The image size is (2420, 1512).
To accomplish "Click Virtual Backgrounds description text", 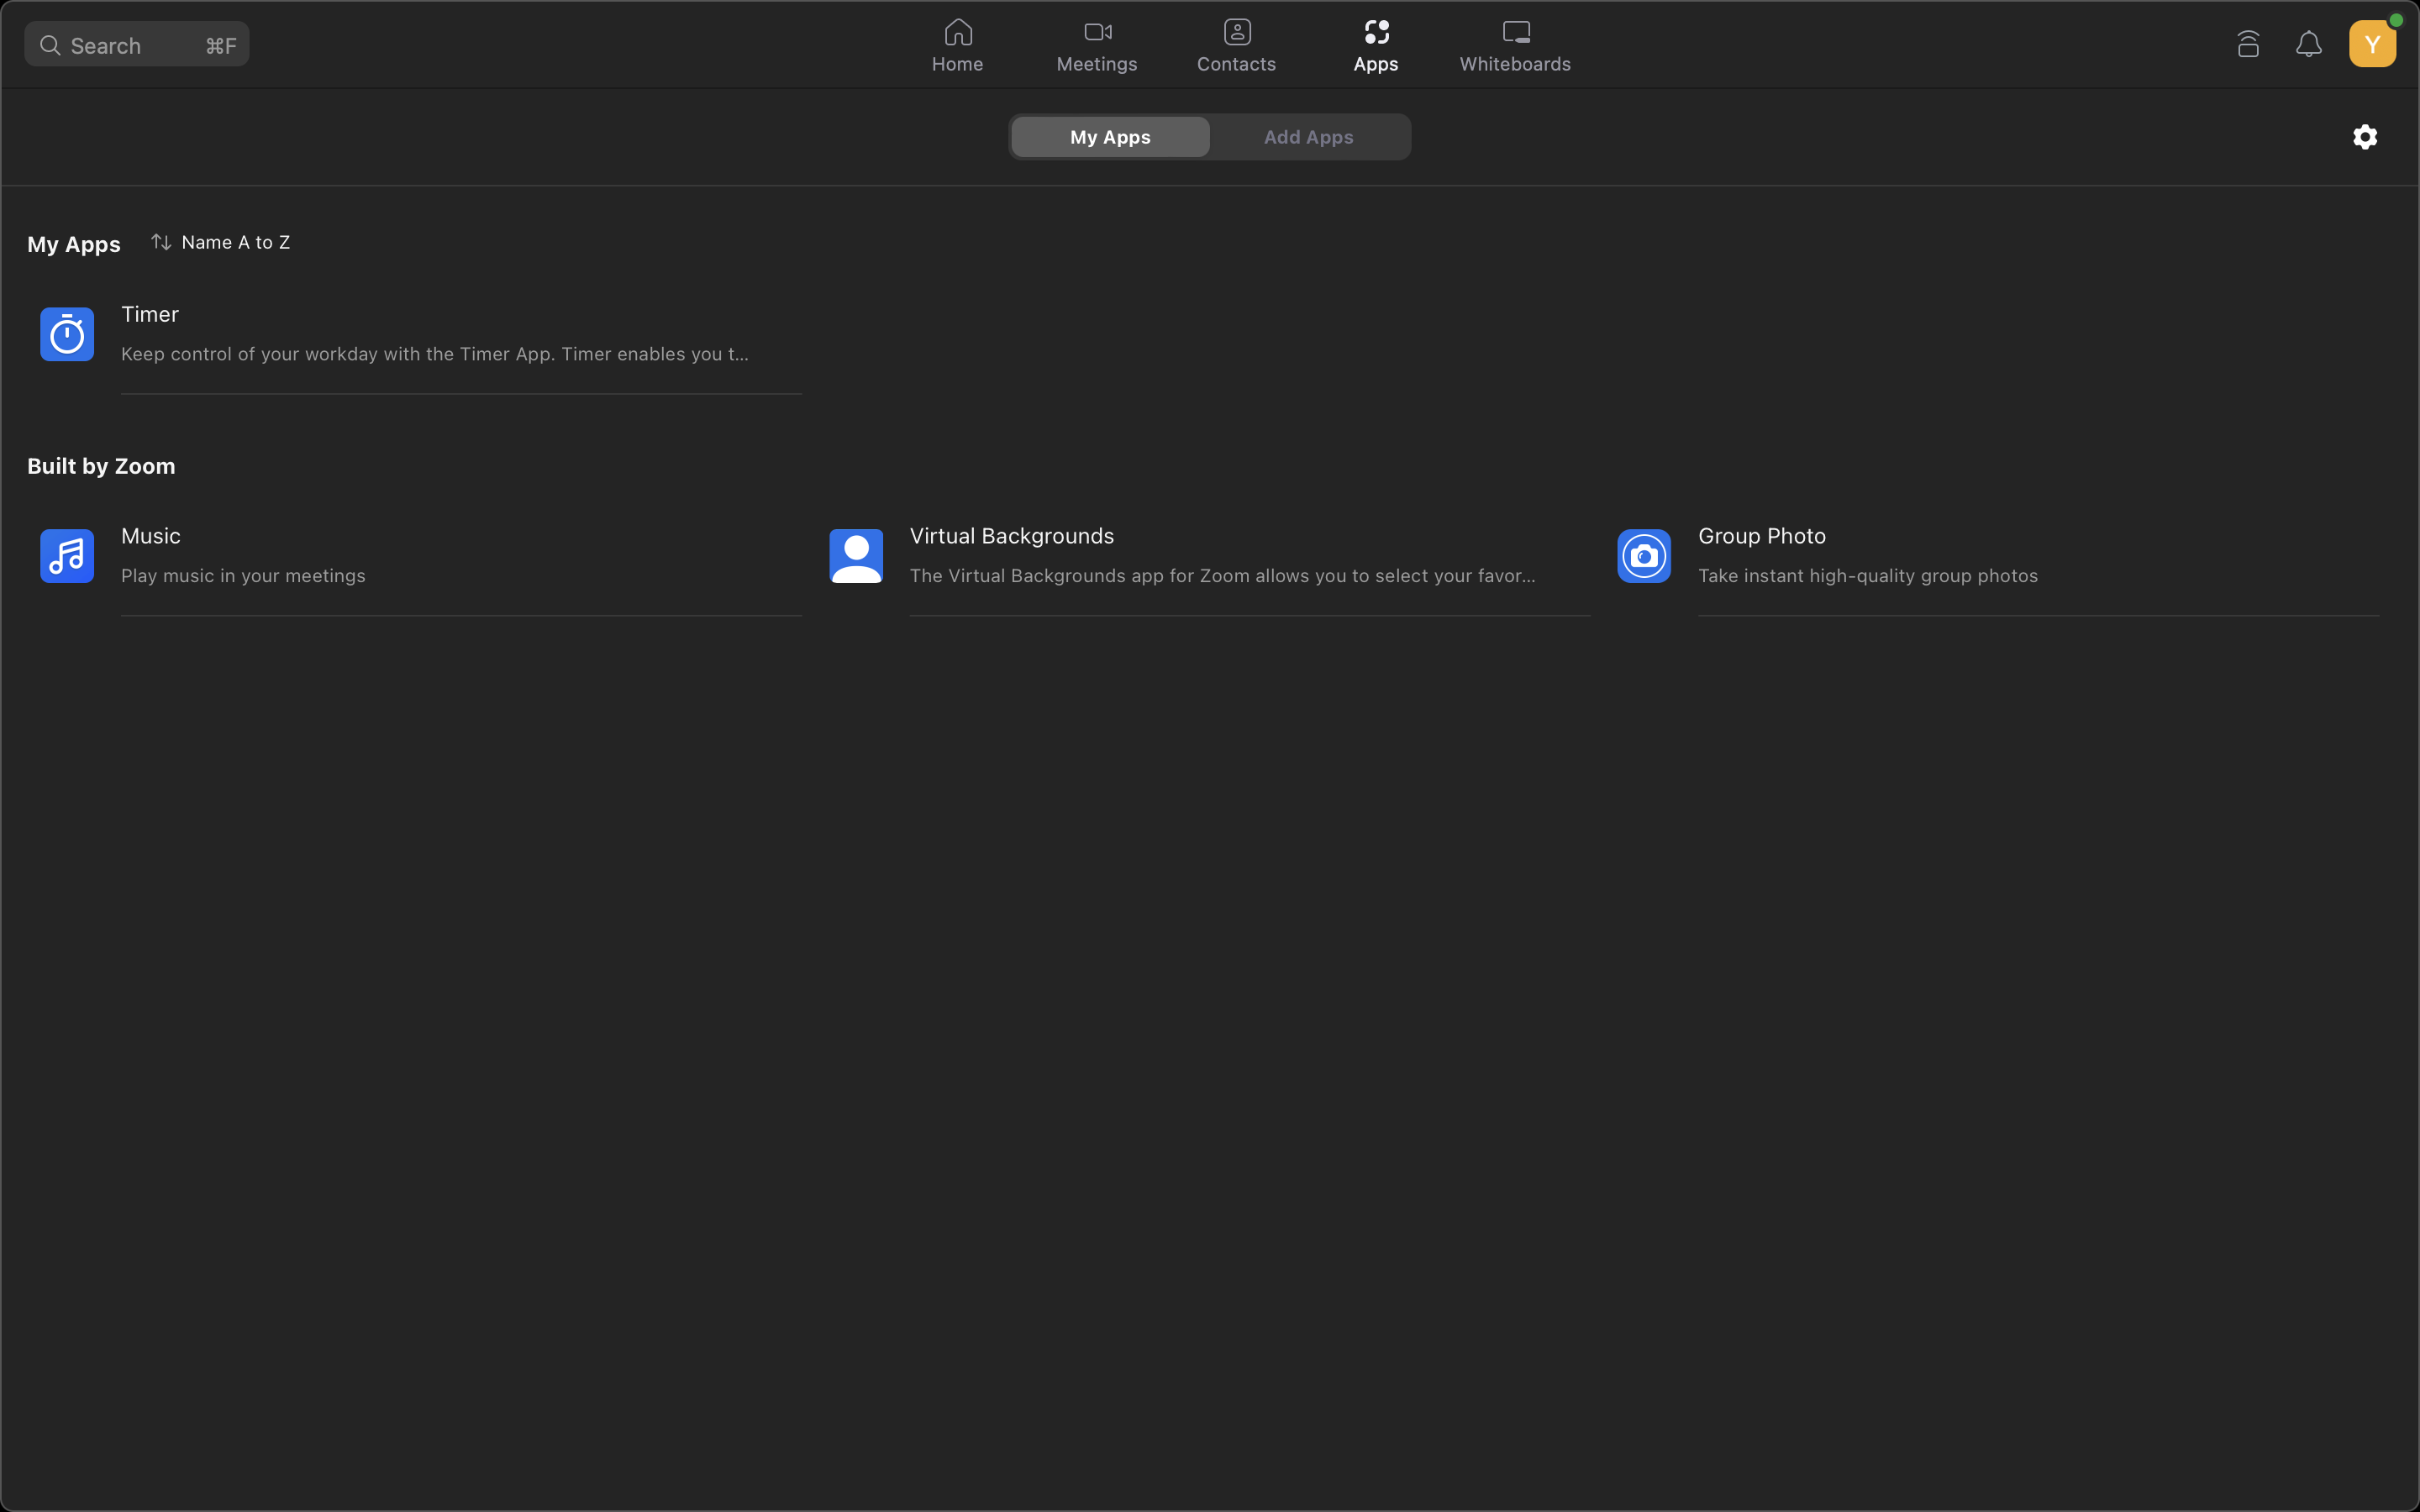I will (x=1222, y=576).
